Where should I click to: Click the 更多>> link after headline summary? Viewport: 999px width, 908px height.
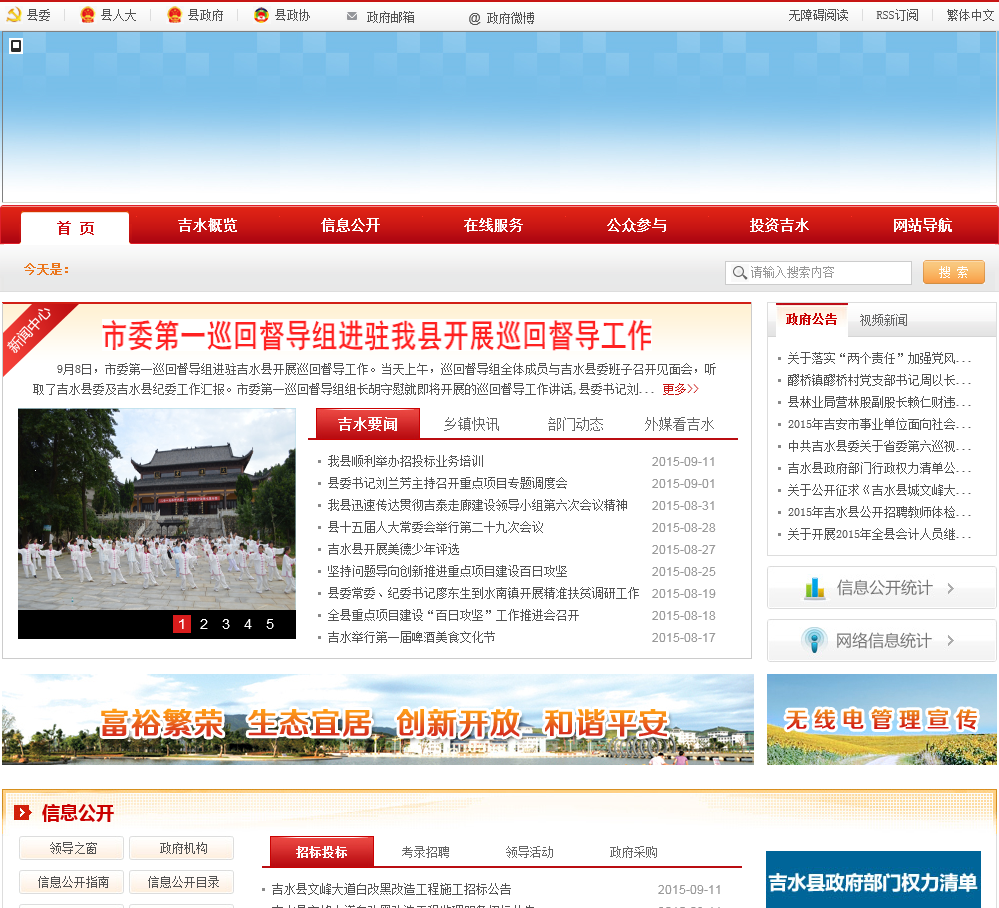(x=680, y=389)
